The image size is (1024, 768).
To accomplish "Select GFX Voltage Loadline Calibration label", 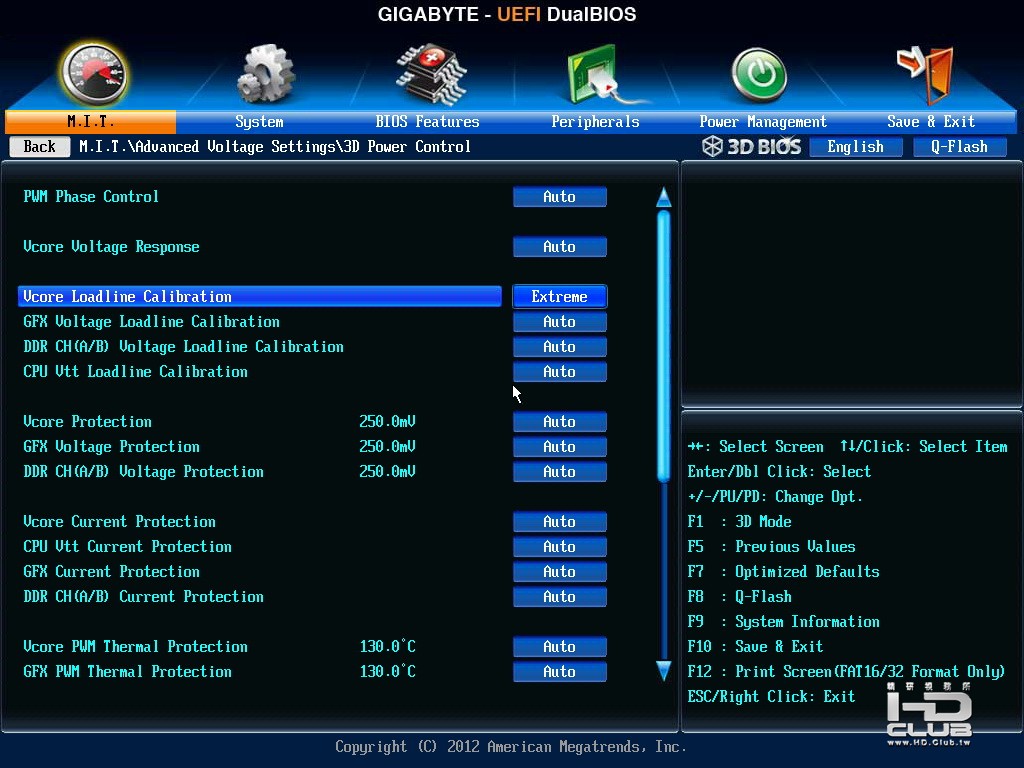I will click(152, 321).
